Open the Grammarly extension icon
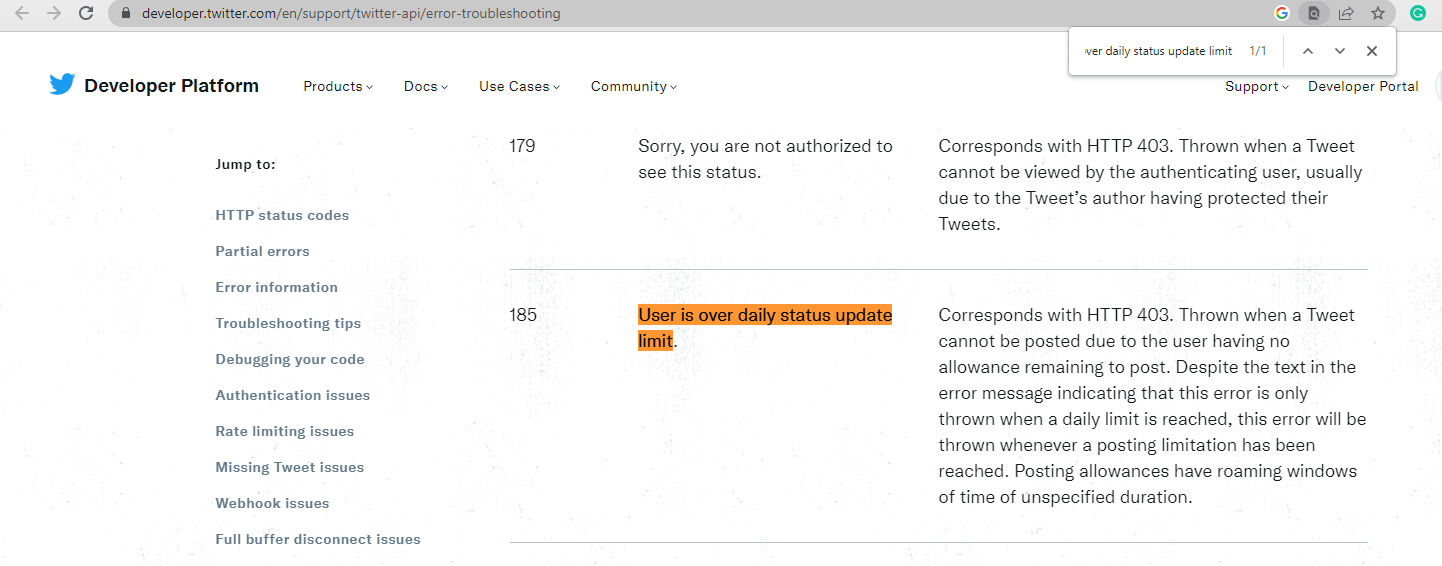 coord(1418,14)
